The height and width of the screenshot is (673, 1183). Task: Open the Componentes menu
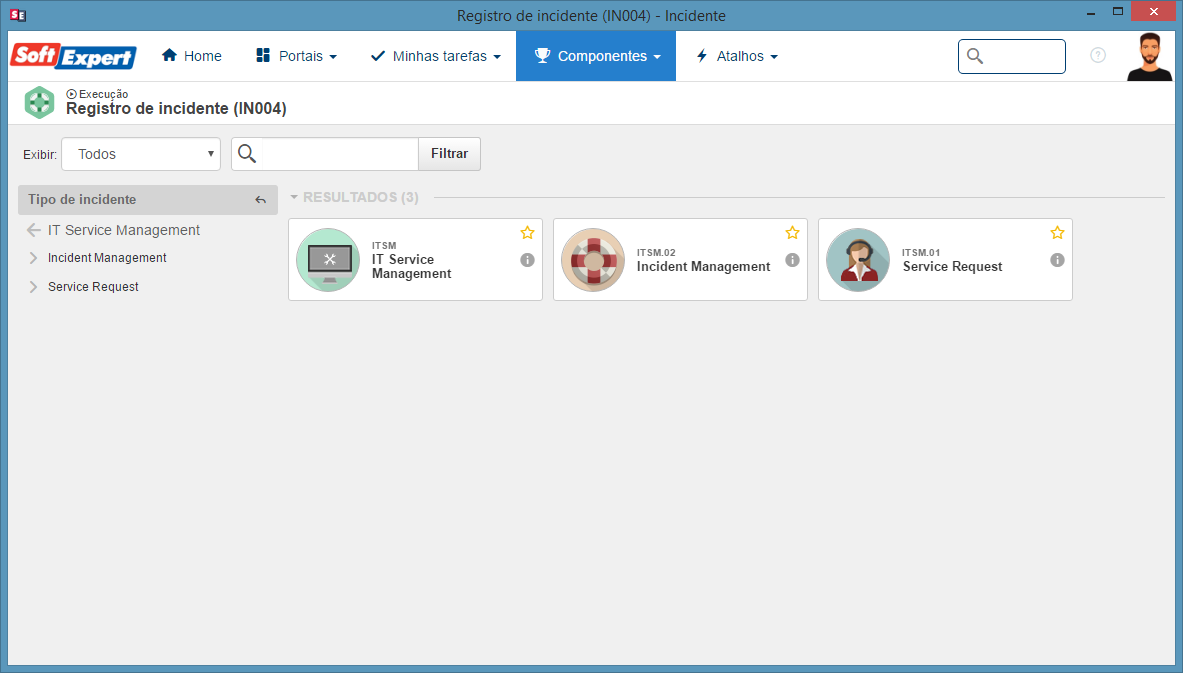(596, 56)
